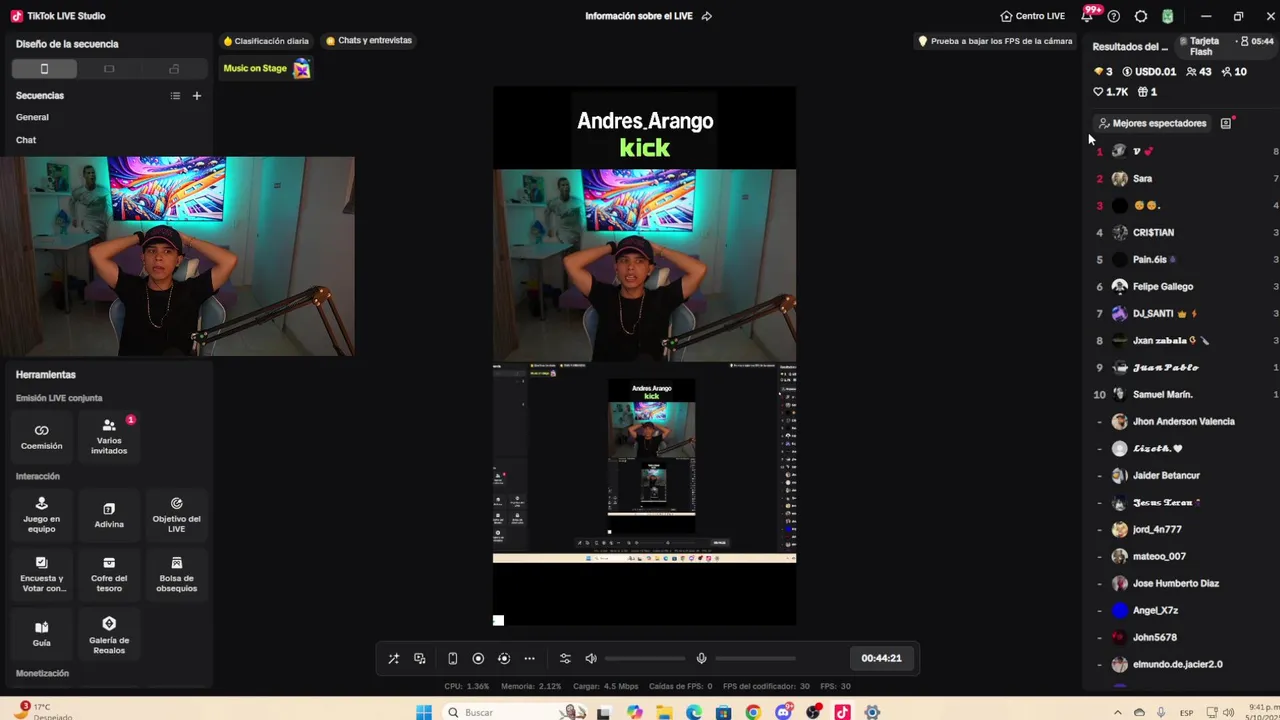The image size is (1280, 720).
Task: Select the General sequence
Action: 32,117
